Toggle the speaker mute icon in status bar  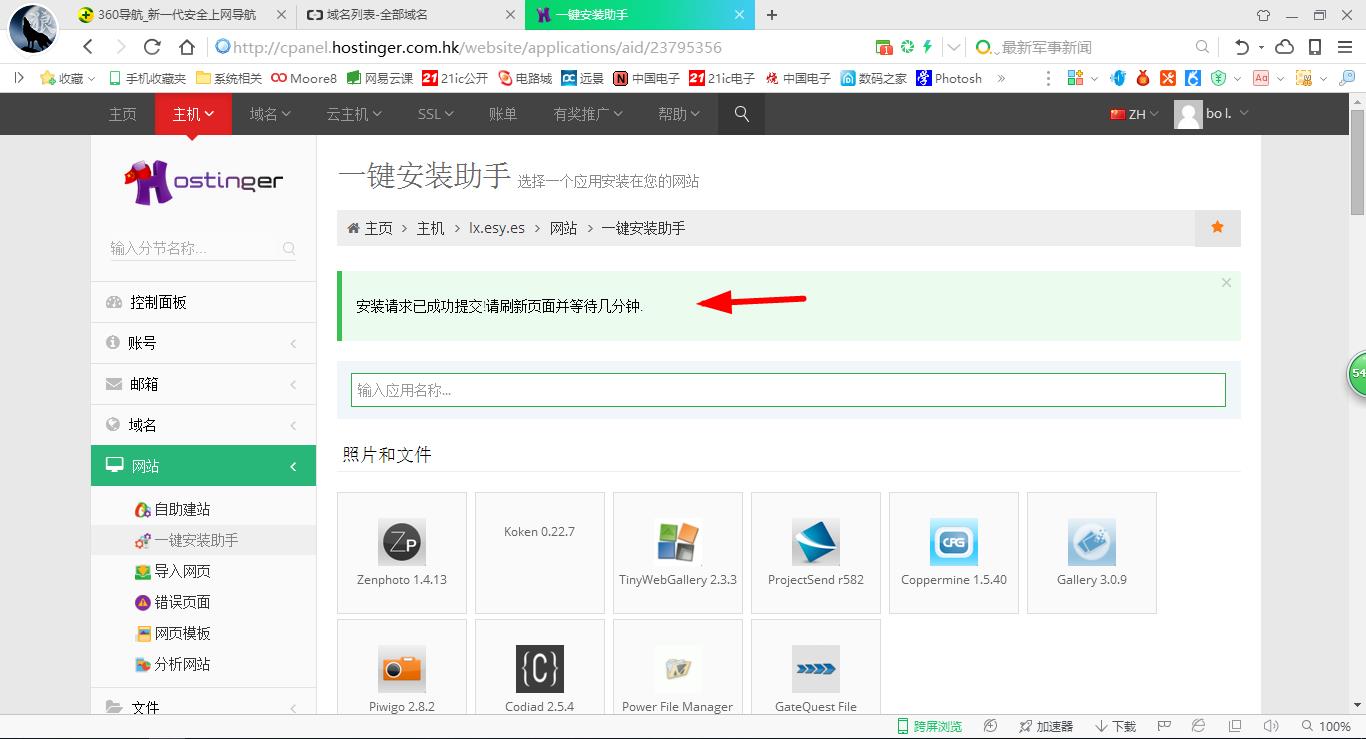pos(1271,726)
